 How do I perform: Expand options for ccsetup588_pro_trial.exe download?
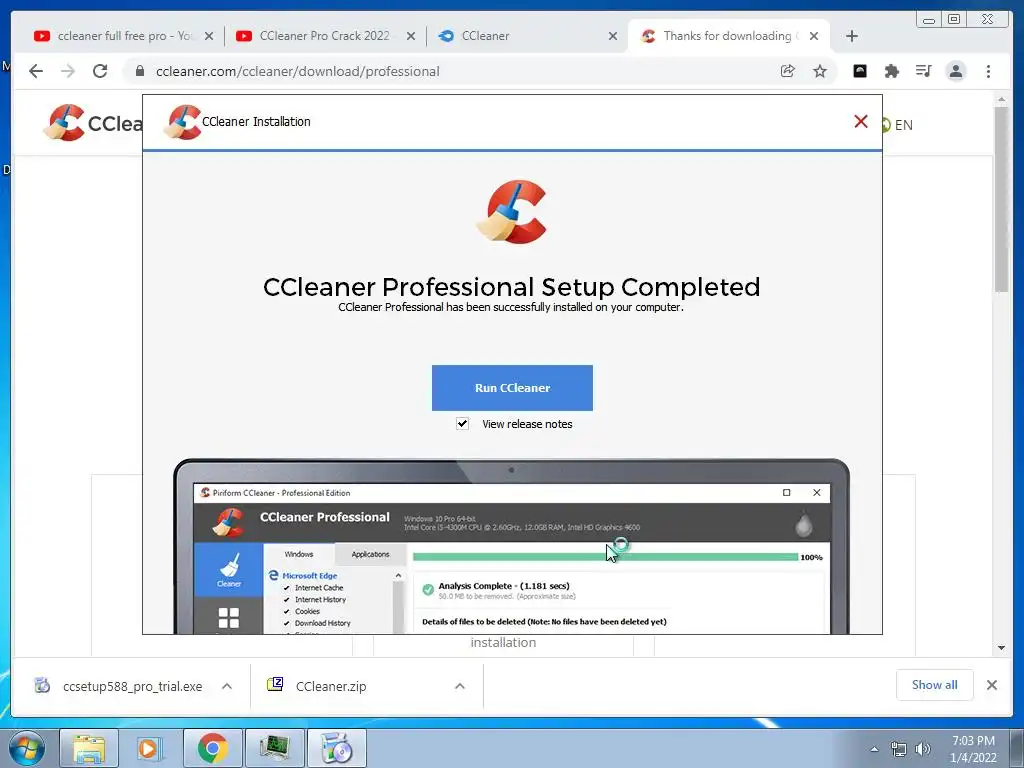pos(227,686)
